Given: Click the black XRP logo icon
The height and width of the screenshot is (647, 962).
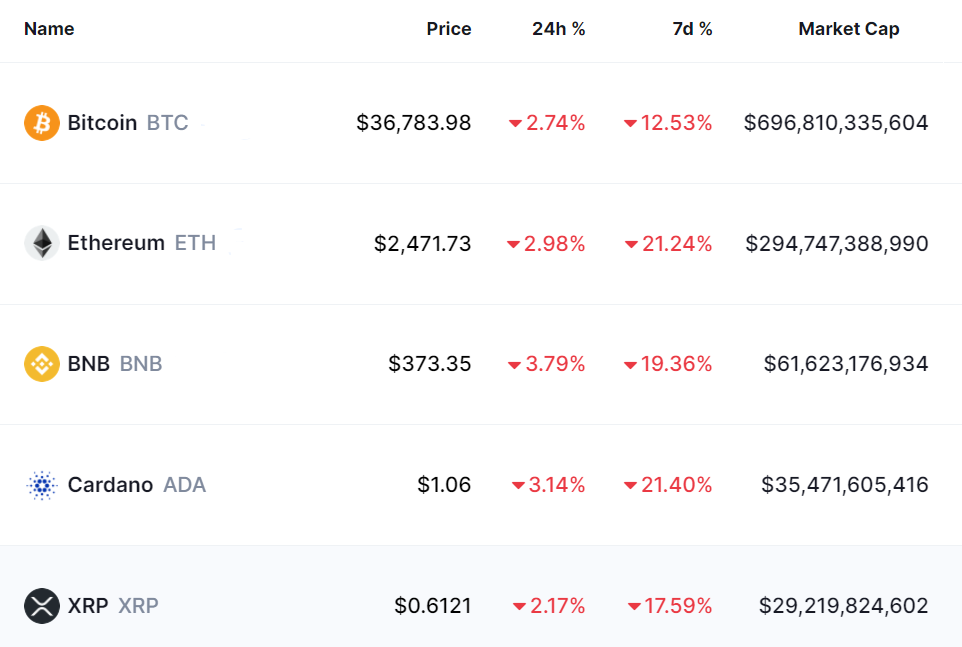Looking at the screenshot, I should point(42,605).
